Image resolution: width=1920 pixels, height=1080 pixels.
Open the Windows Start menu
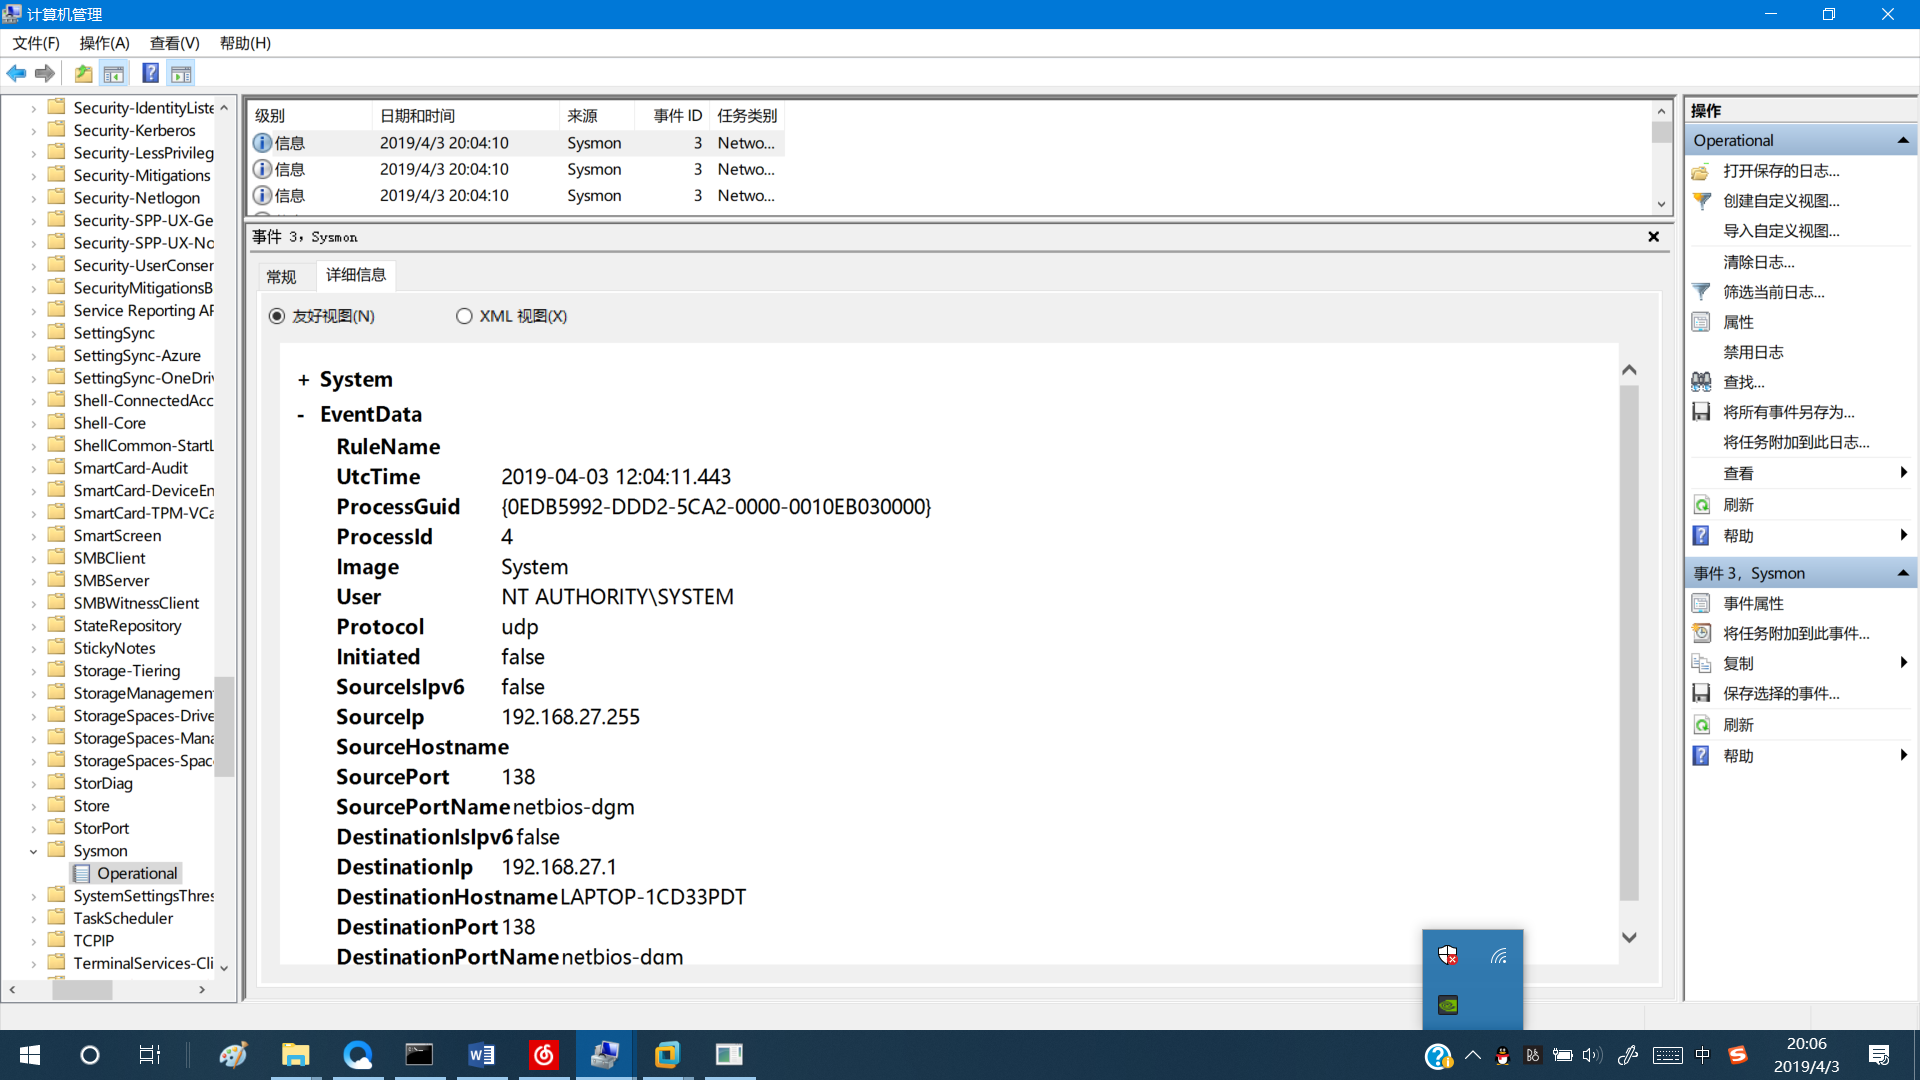tap(30, 1055)
